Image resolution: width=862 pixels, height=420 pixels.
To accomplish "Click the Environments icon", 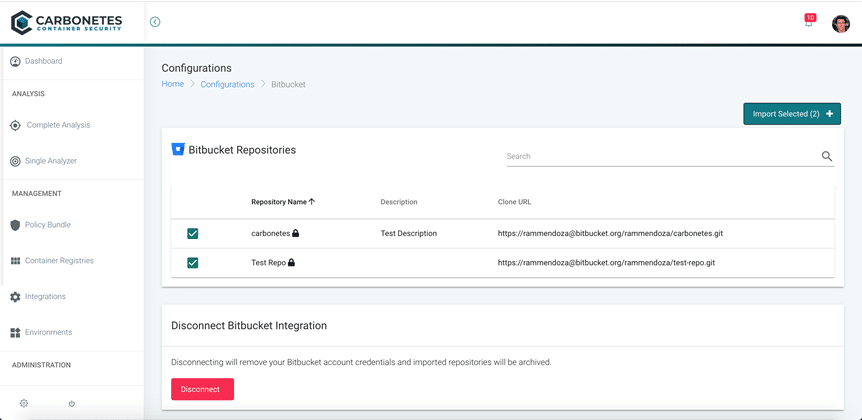I will 15,333.
